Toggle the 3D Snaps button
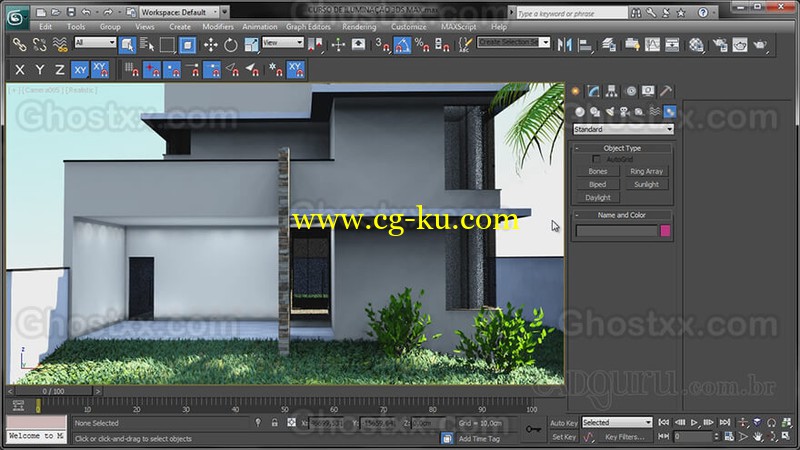Image resolution: width=800 pixels, height=450 pixels. [x=382, y=45]
